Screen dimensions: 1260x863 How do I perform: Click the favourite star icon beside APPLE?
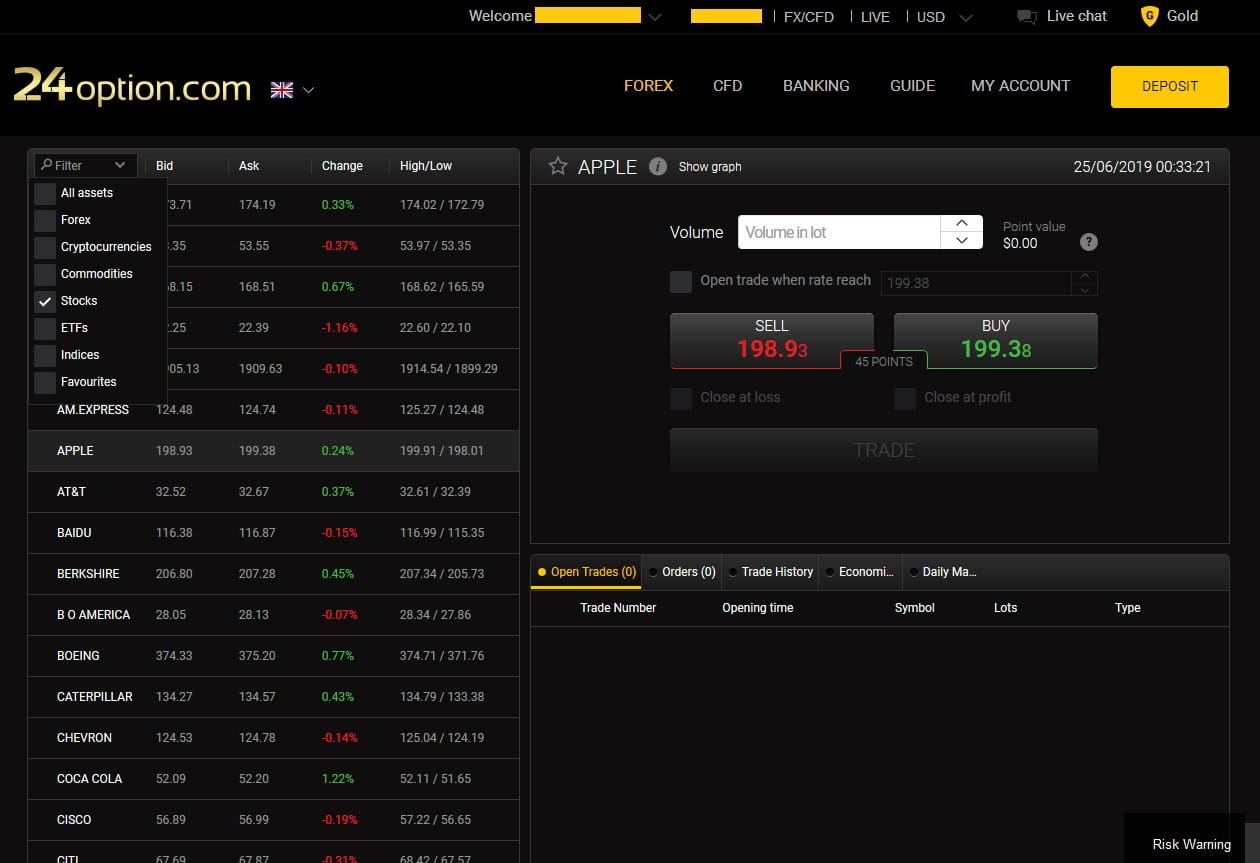point(557,166)
